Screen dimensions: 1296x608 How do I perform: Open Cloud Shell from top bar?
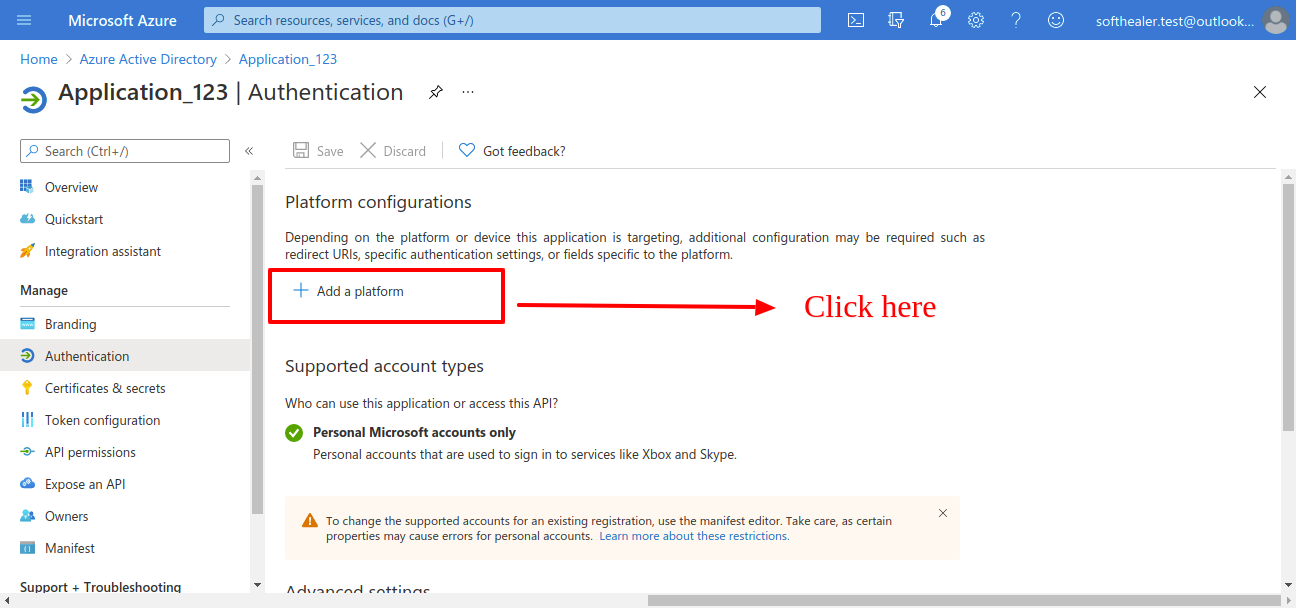(856, 20)
